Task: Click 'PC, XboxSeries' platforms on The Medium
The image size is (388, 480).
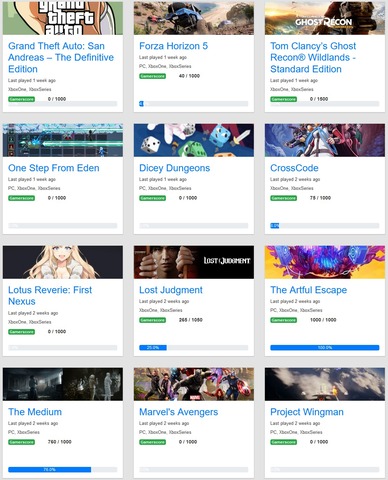Action: (24, 432)
